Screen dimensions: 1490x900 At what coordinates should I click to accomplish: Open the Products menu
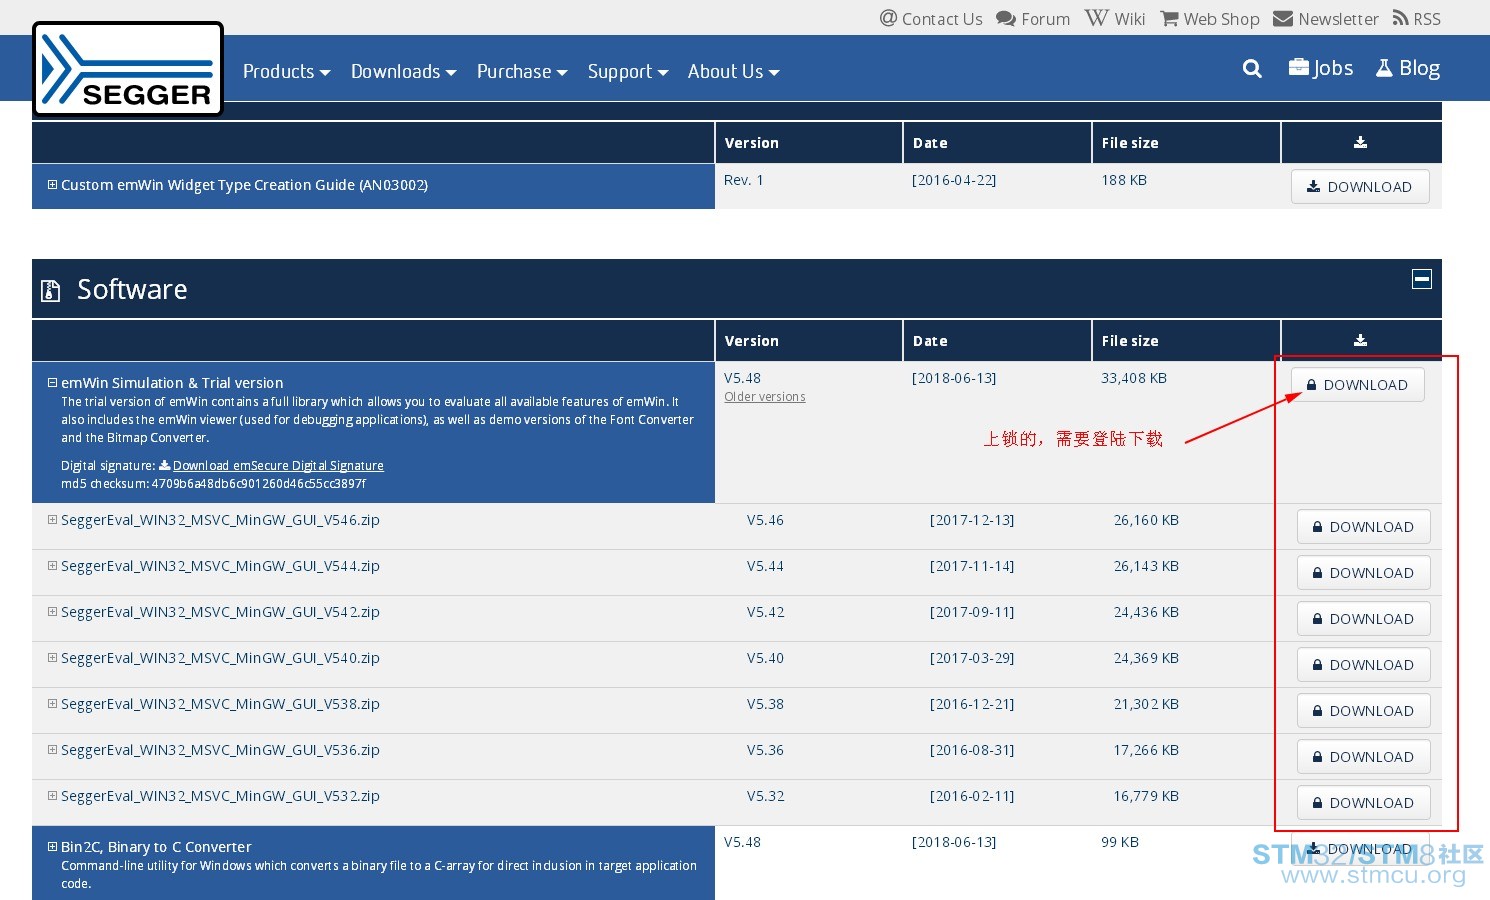[286, 71]
